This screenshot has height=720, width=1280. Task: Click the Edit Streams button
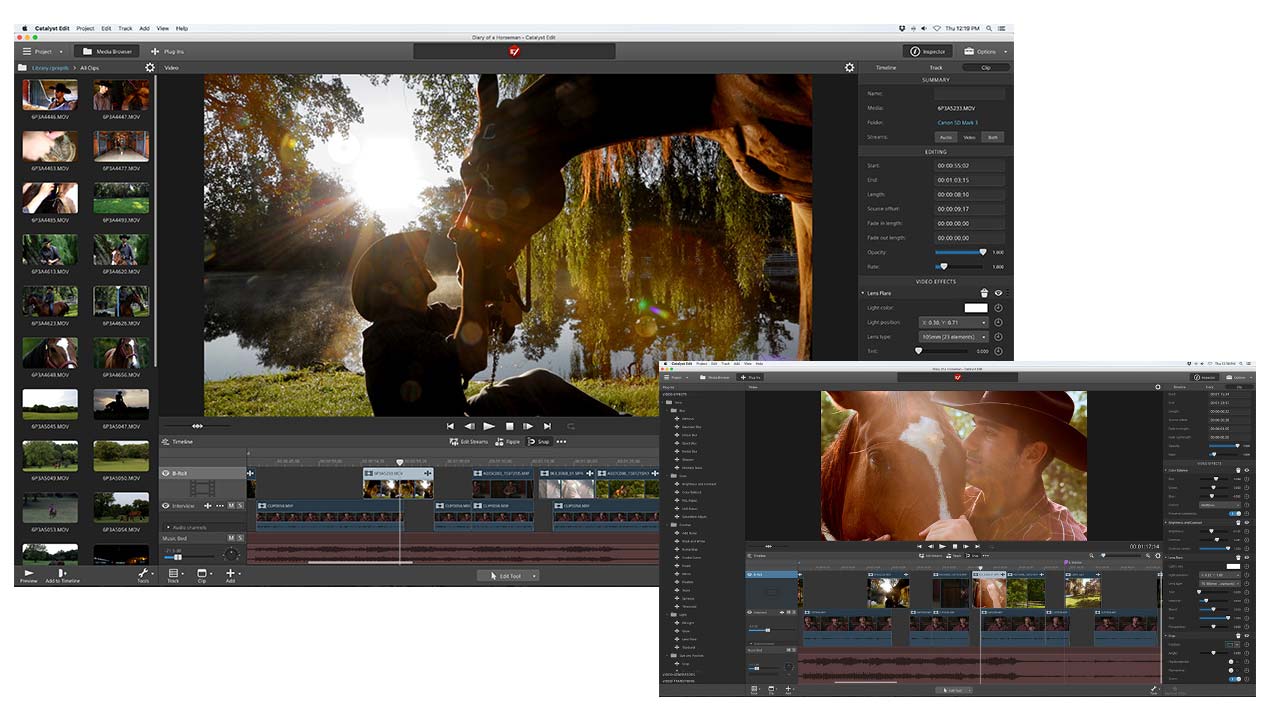(469, 441)
